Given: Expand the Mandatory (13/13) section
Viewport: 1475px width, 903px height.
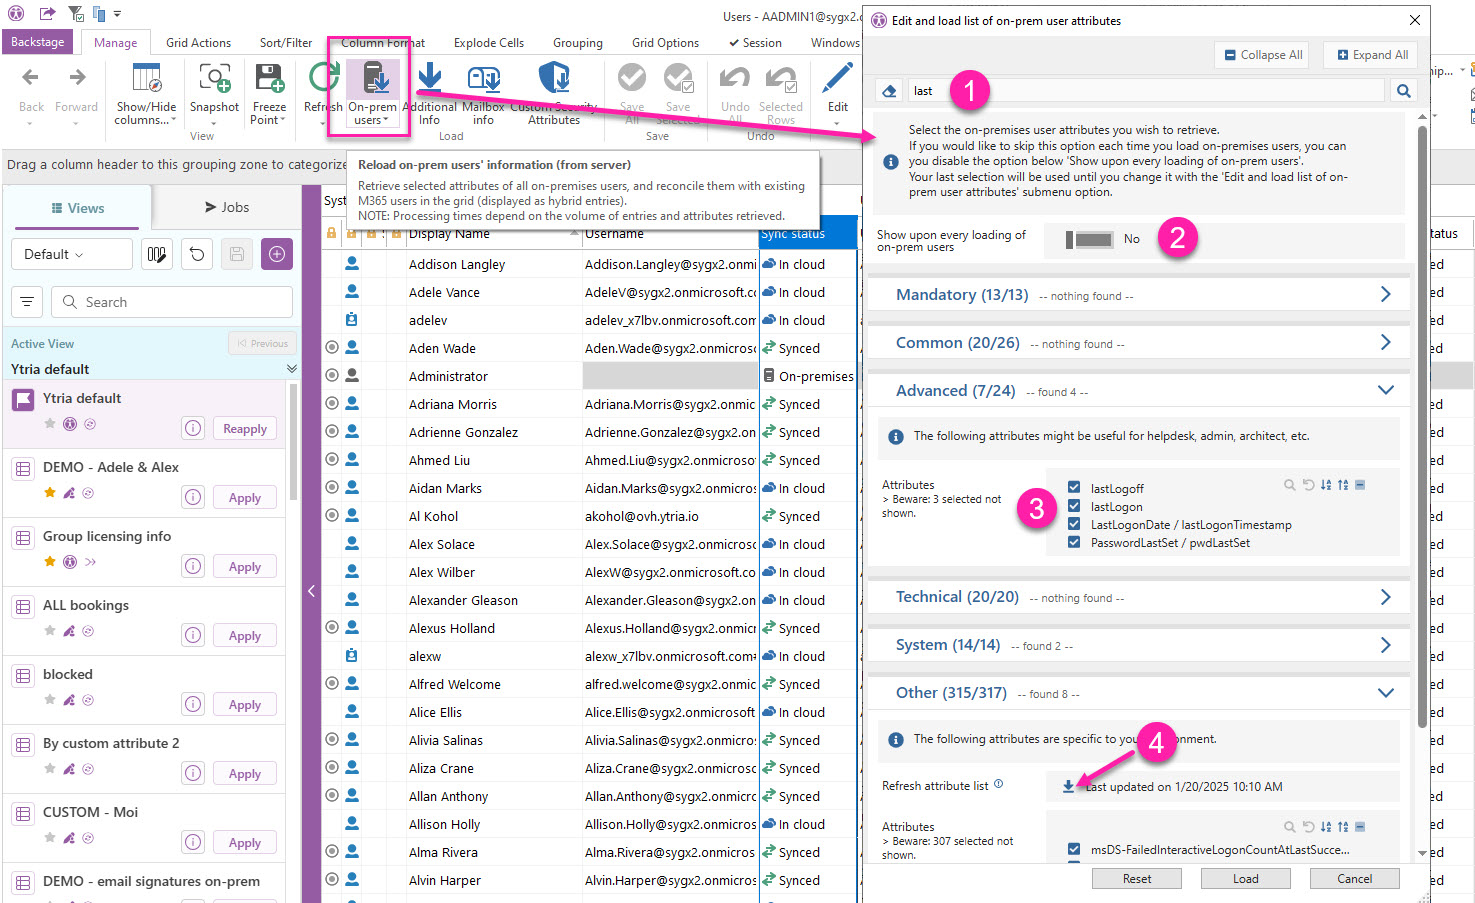Looking at the screenshot, I should [x=1385, y=295].
